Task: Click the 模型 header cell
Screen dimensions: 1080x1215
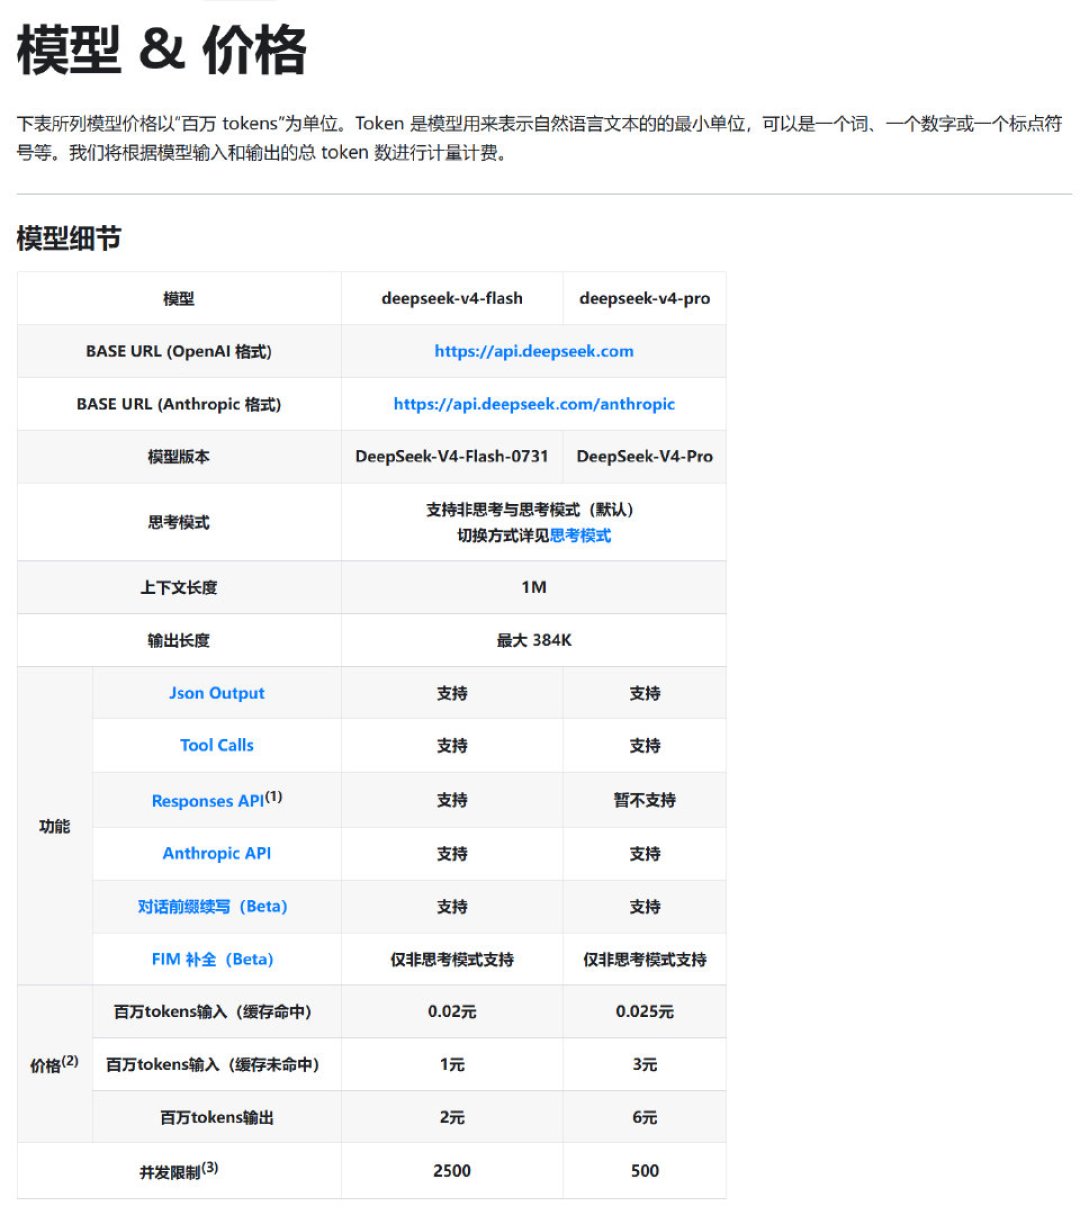Action: [x=179, y=298]
